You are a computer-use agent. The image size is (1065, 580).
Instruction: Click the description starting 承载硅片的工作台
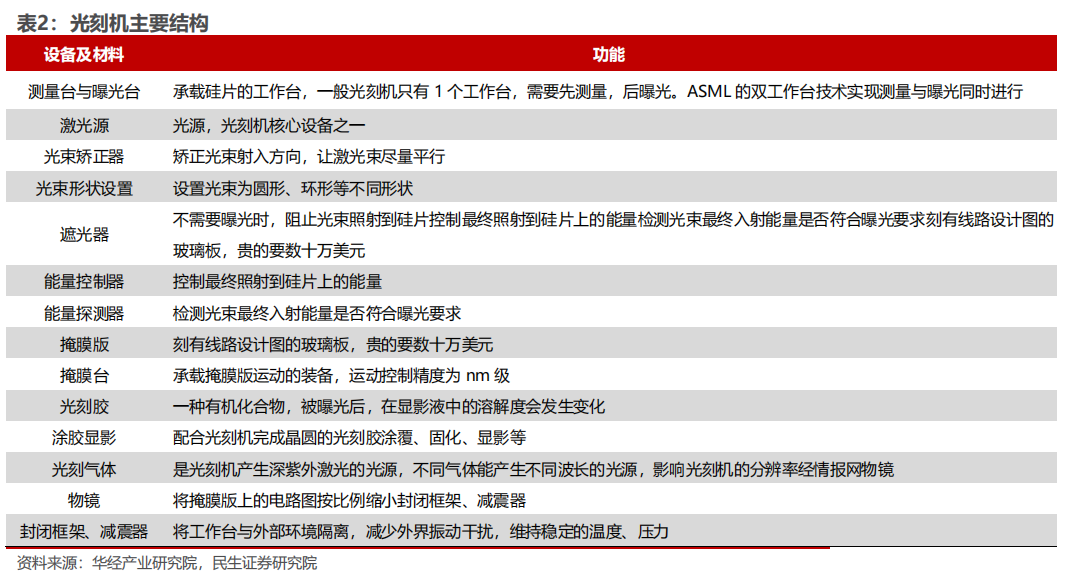click(x=598, y=92)
